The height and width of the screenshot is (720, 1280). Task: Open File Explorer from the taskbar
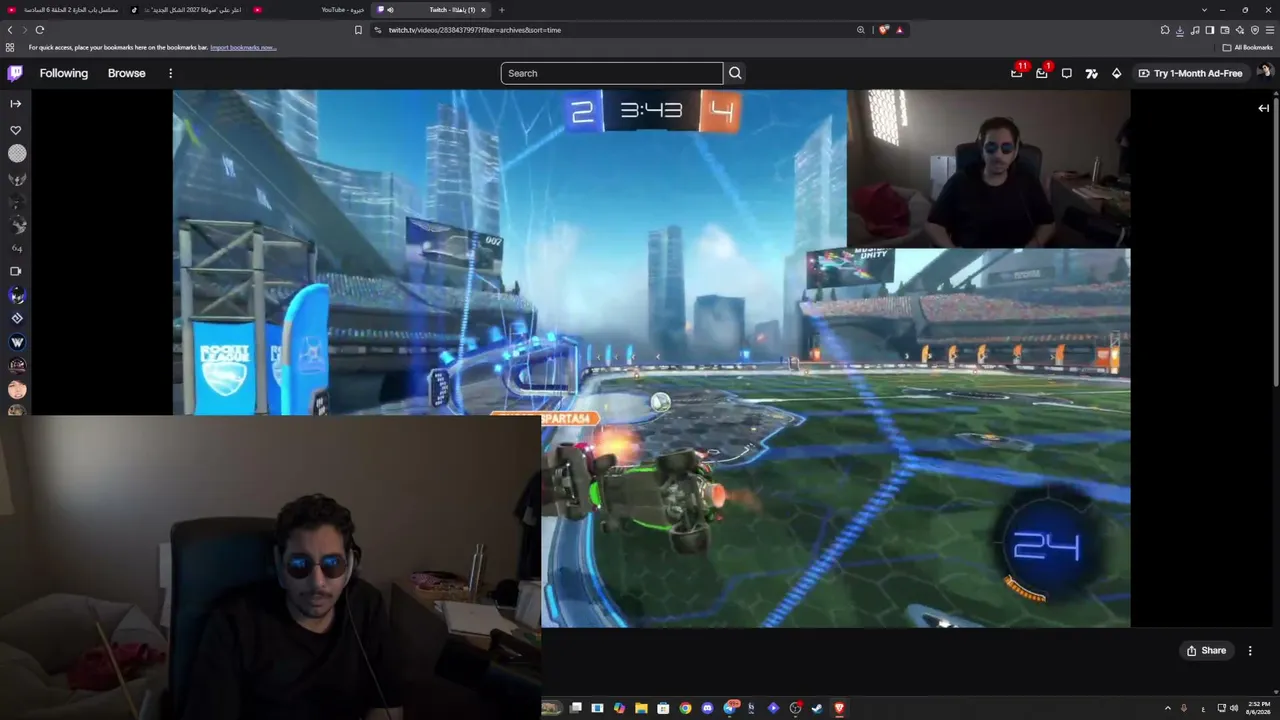pos(641,708)
